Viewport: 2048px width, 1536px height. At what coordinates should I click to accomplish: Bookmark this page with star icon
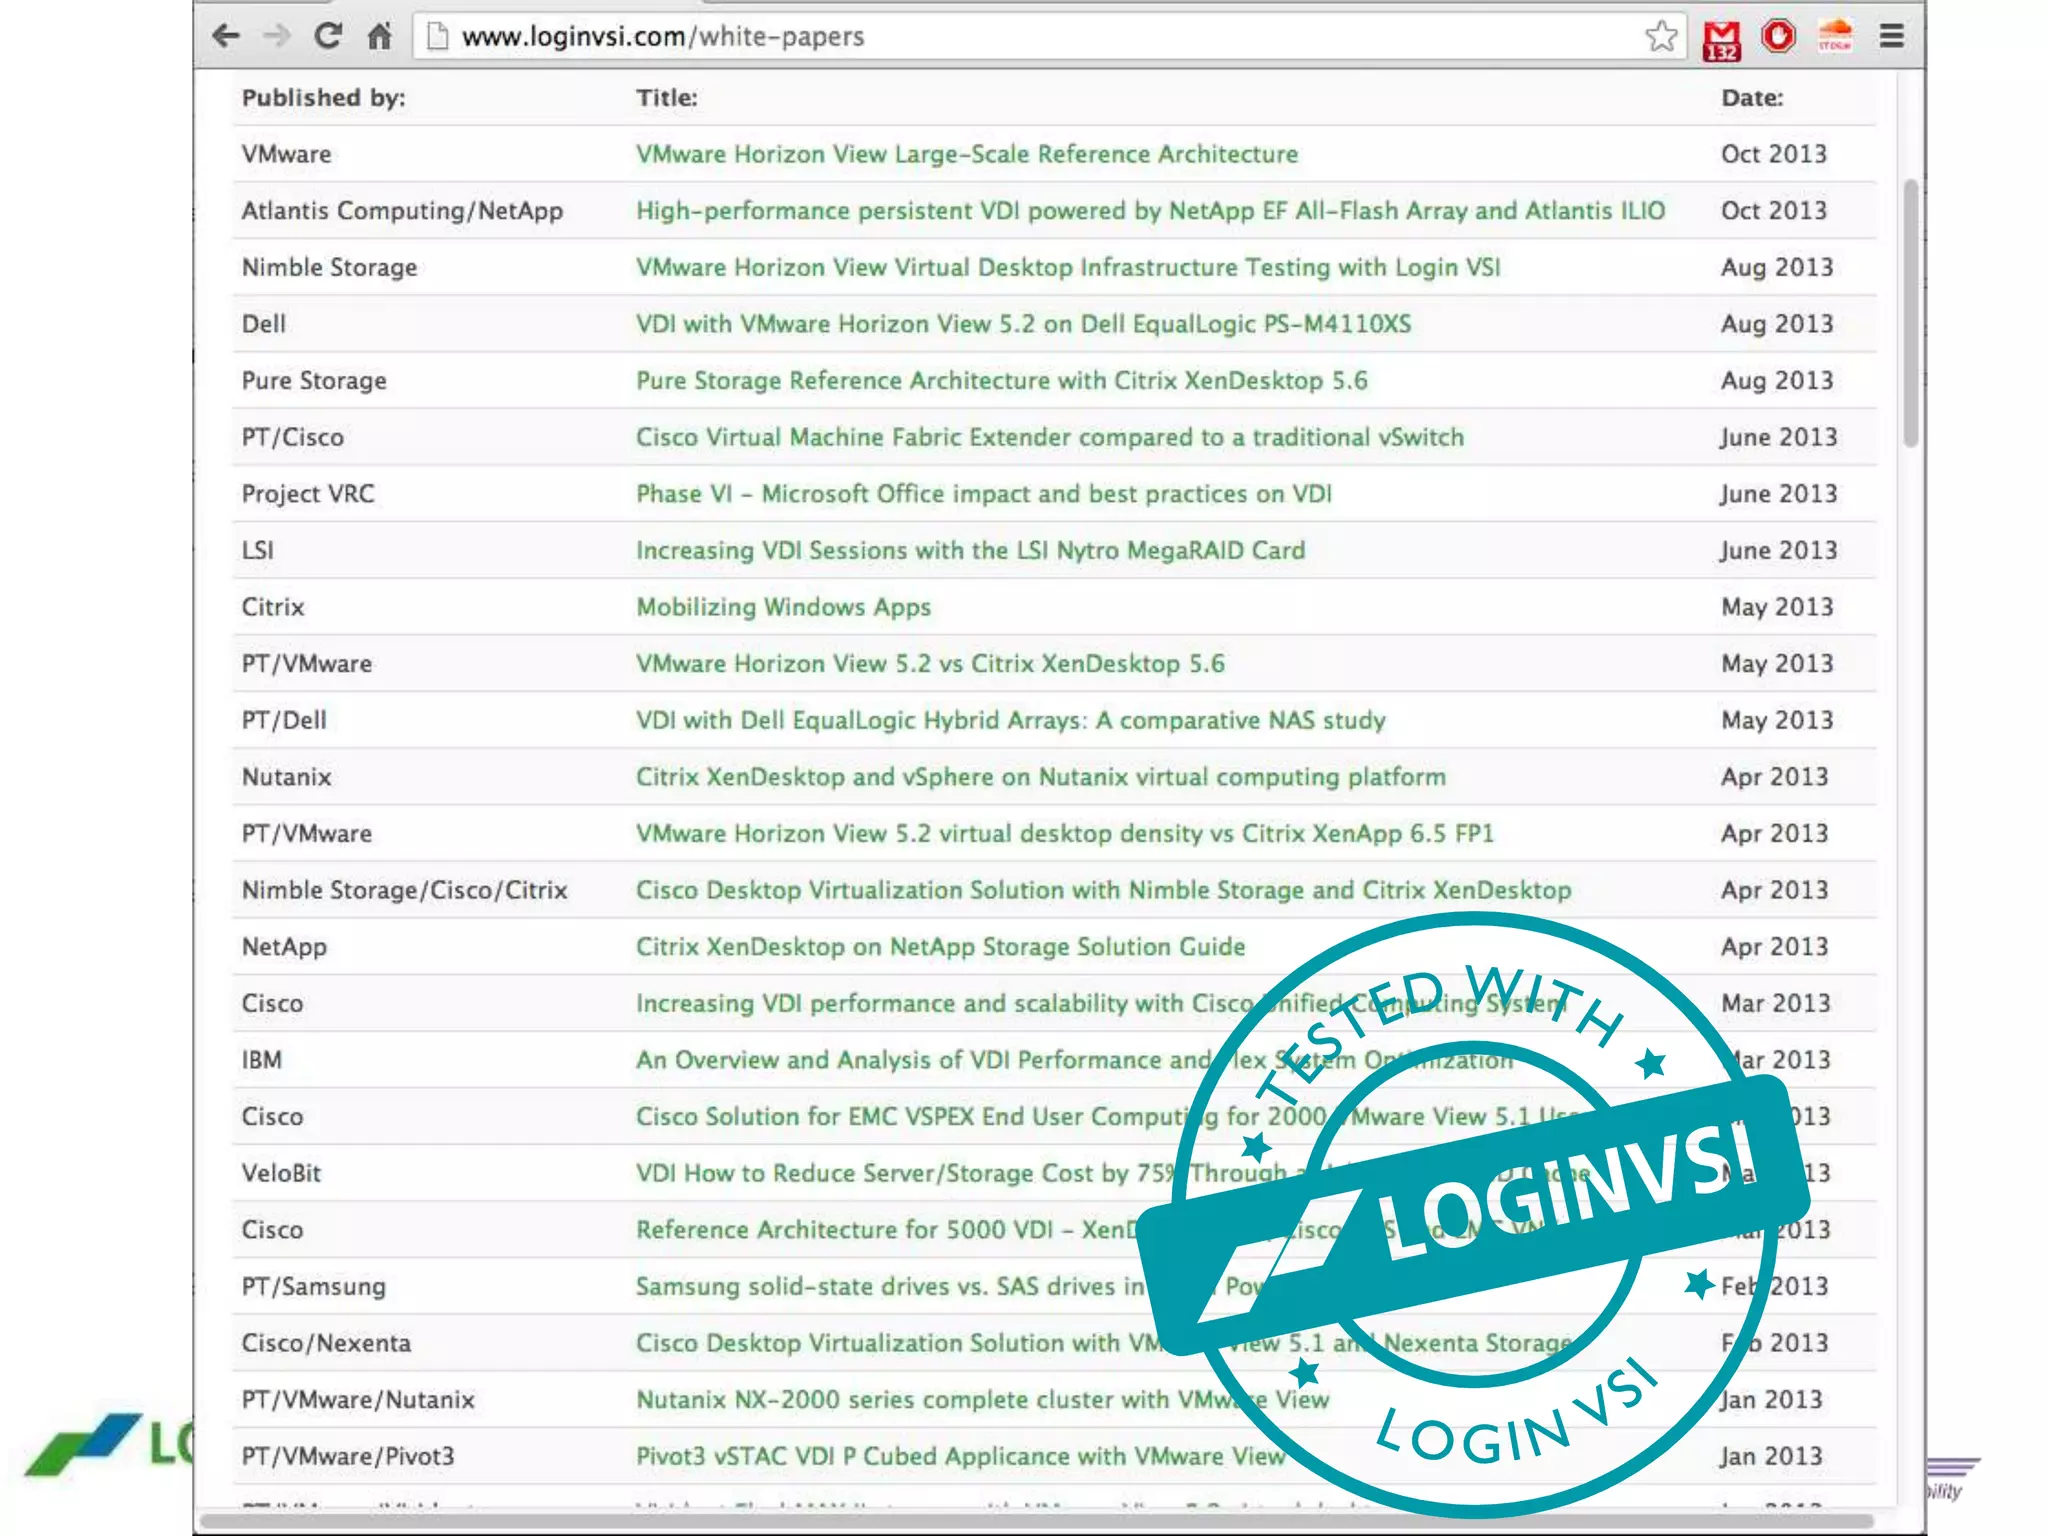pos(1661,37)
